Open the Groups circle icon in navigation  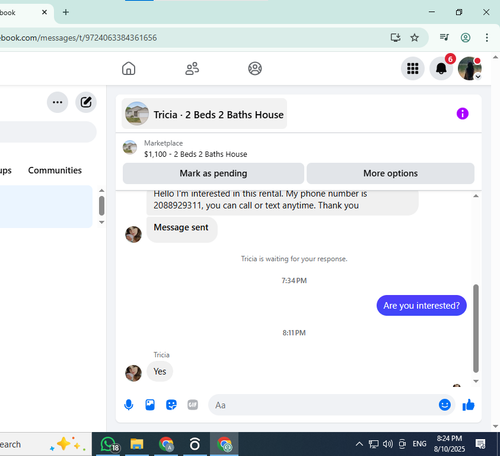click(255, 68)
